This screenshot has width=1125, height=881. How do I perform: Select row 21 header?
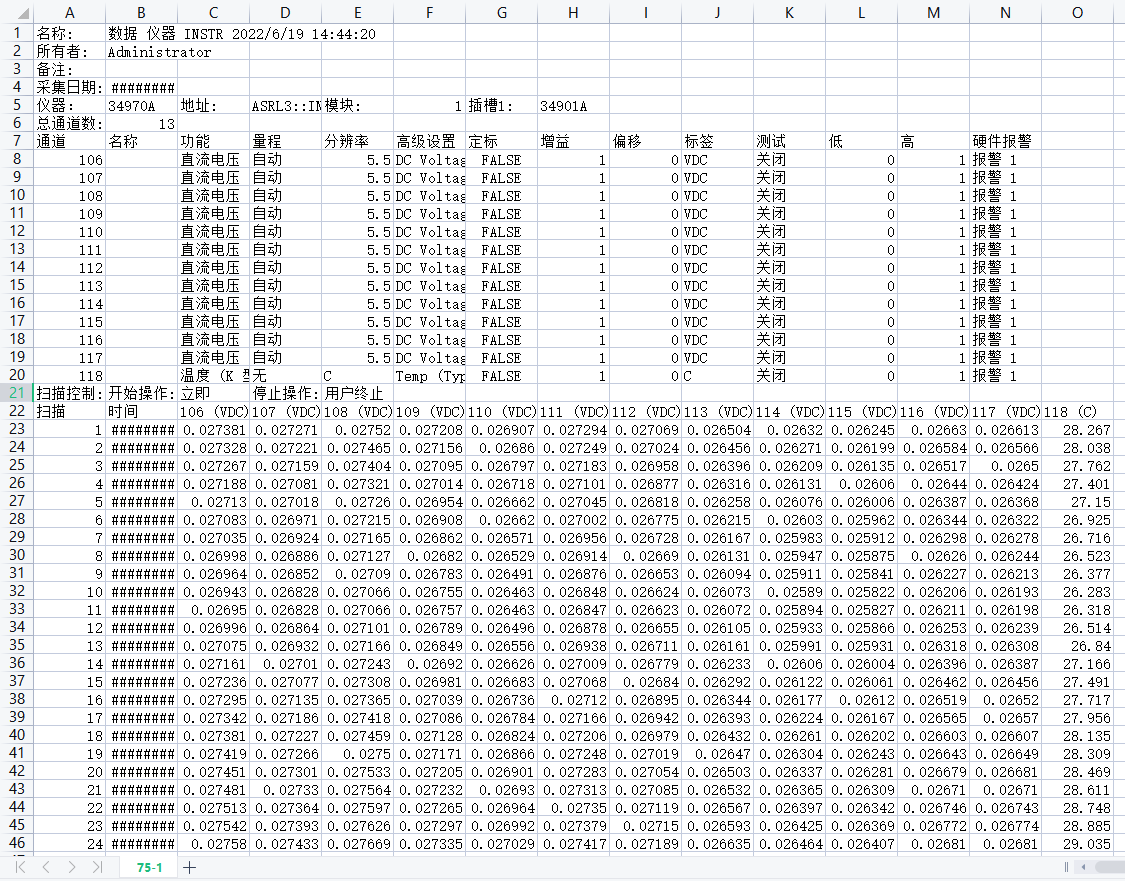click(17, 393)
